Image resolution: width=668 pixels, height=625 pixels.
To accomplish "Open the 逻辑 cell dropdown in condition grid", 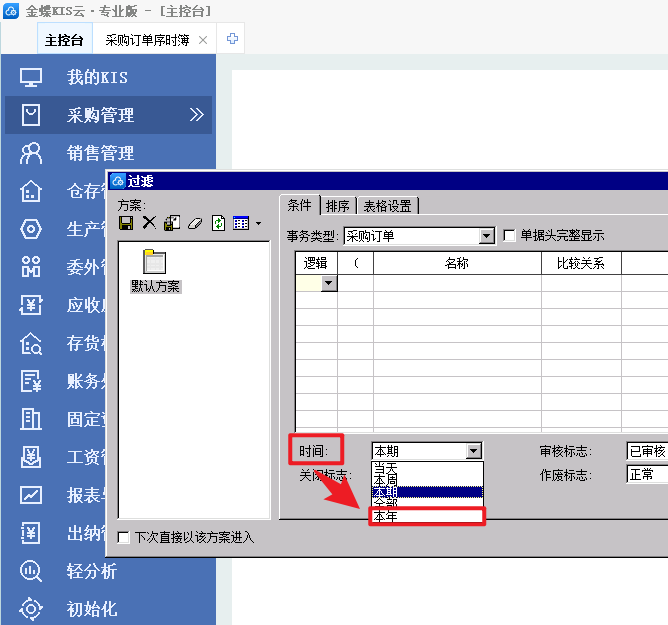I will pos(328,284).
